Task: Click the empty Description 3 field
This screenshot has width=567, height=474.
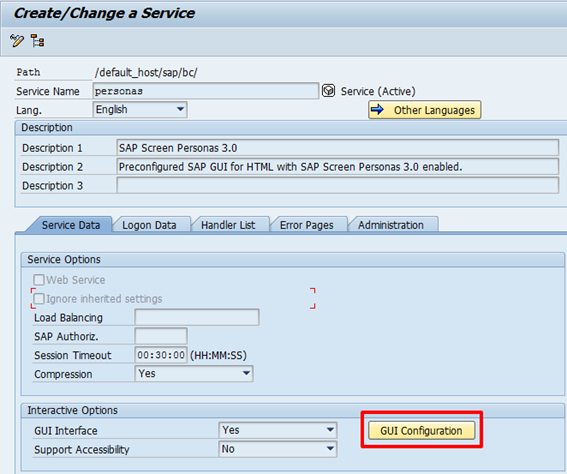Action: click(x=338, y=185)
